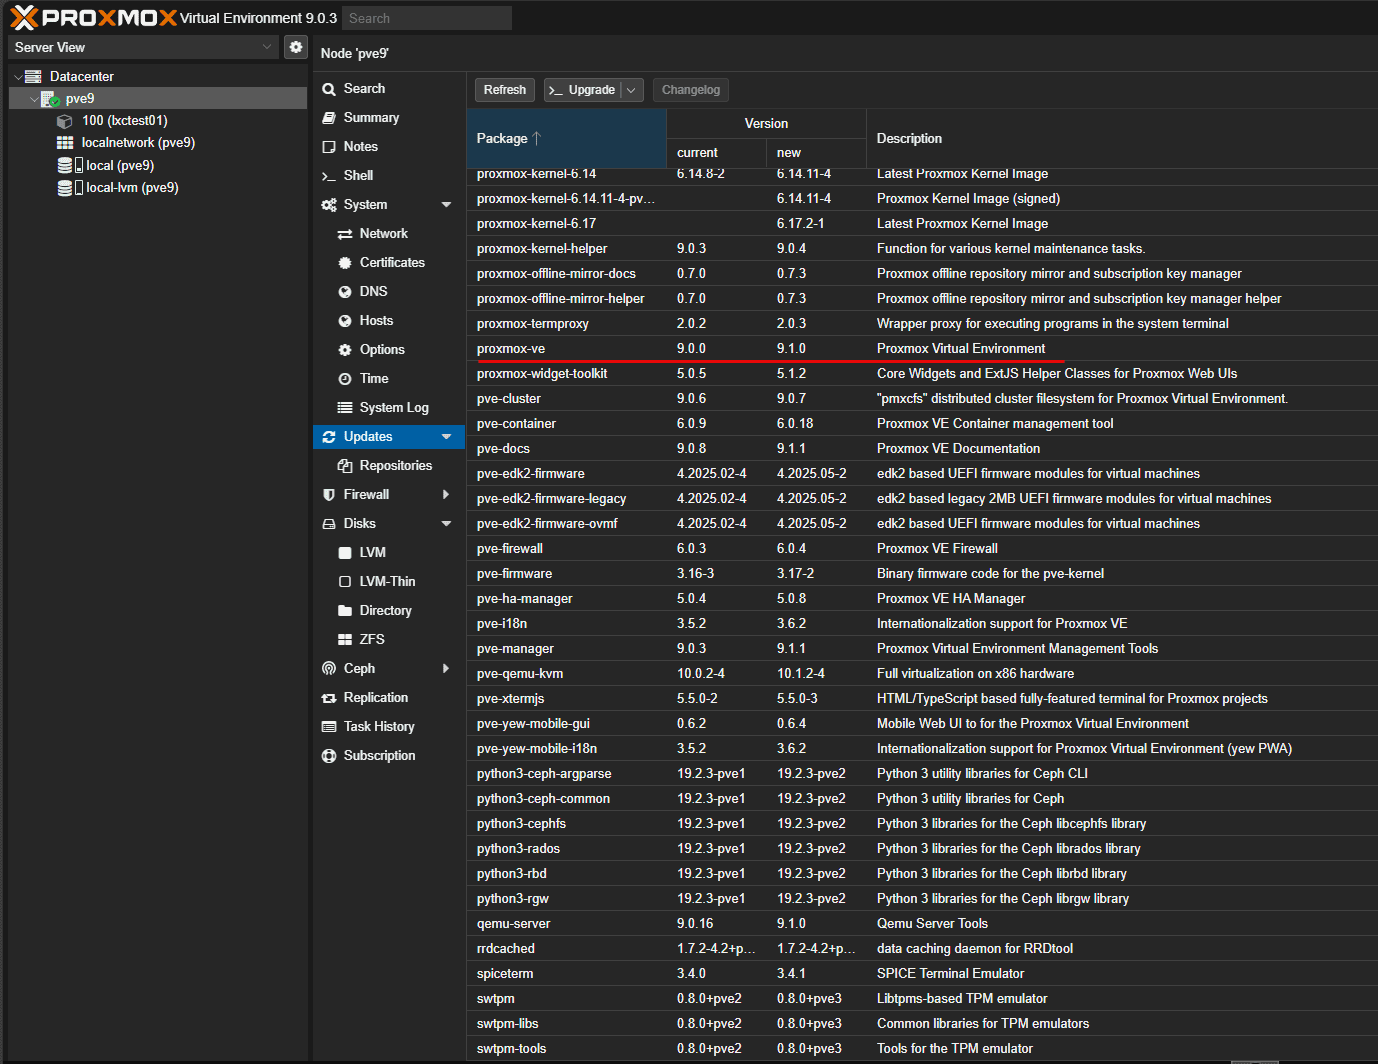Open the Subscription icon
1378x1064 pixels.
pyautogui.click(x=328, y=755)
